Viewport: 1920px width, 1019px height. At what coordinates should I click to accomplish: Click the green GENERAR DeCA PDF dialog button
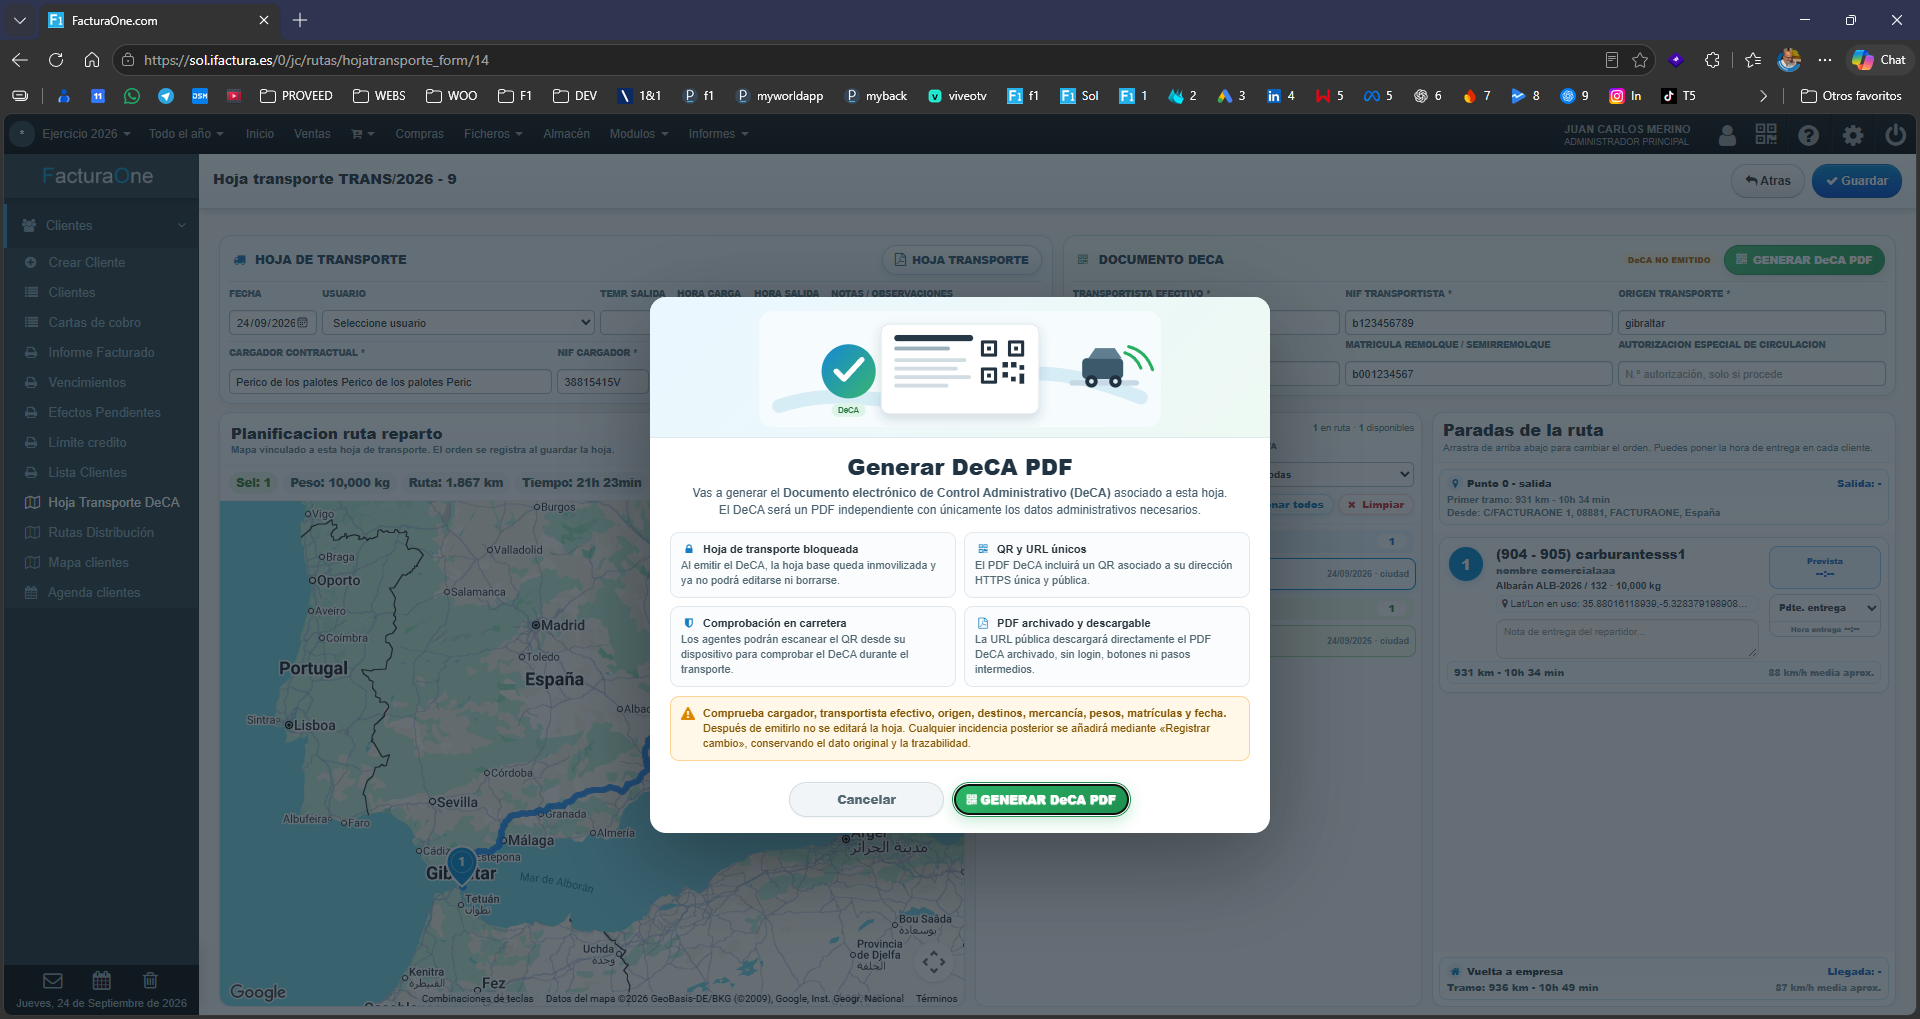pos(1041,800)
